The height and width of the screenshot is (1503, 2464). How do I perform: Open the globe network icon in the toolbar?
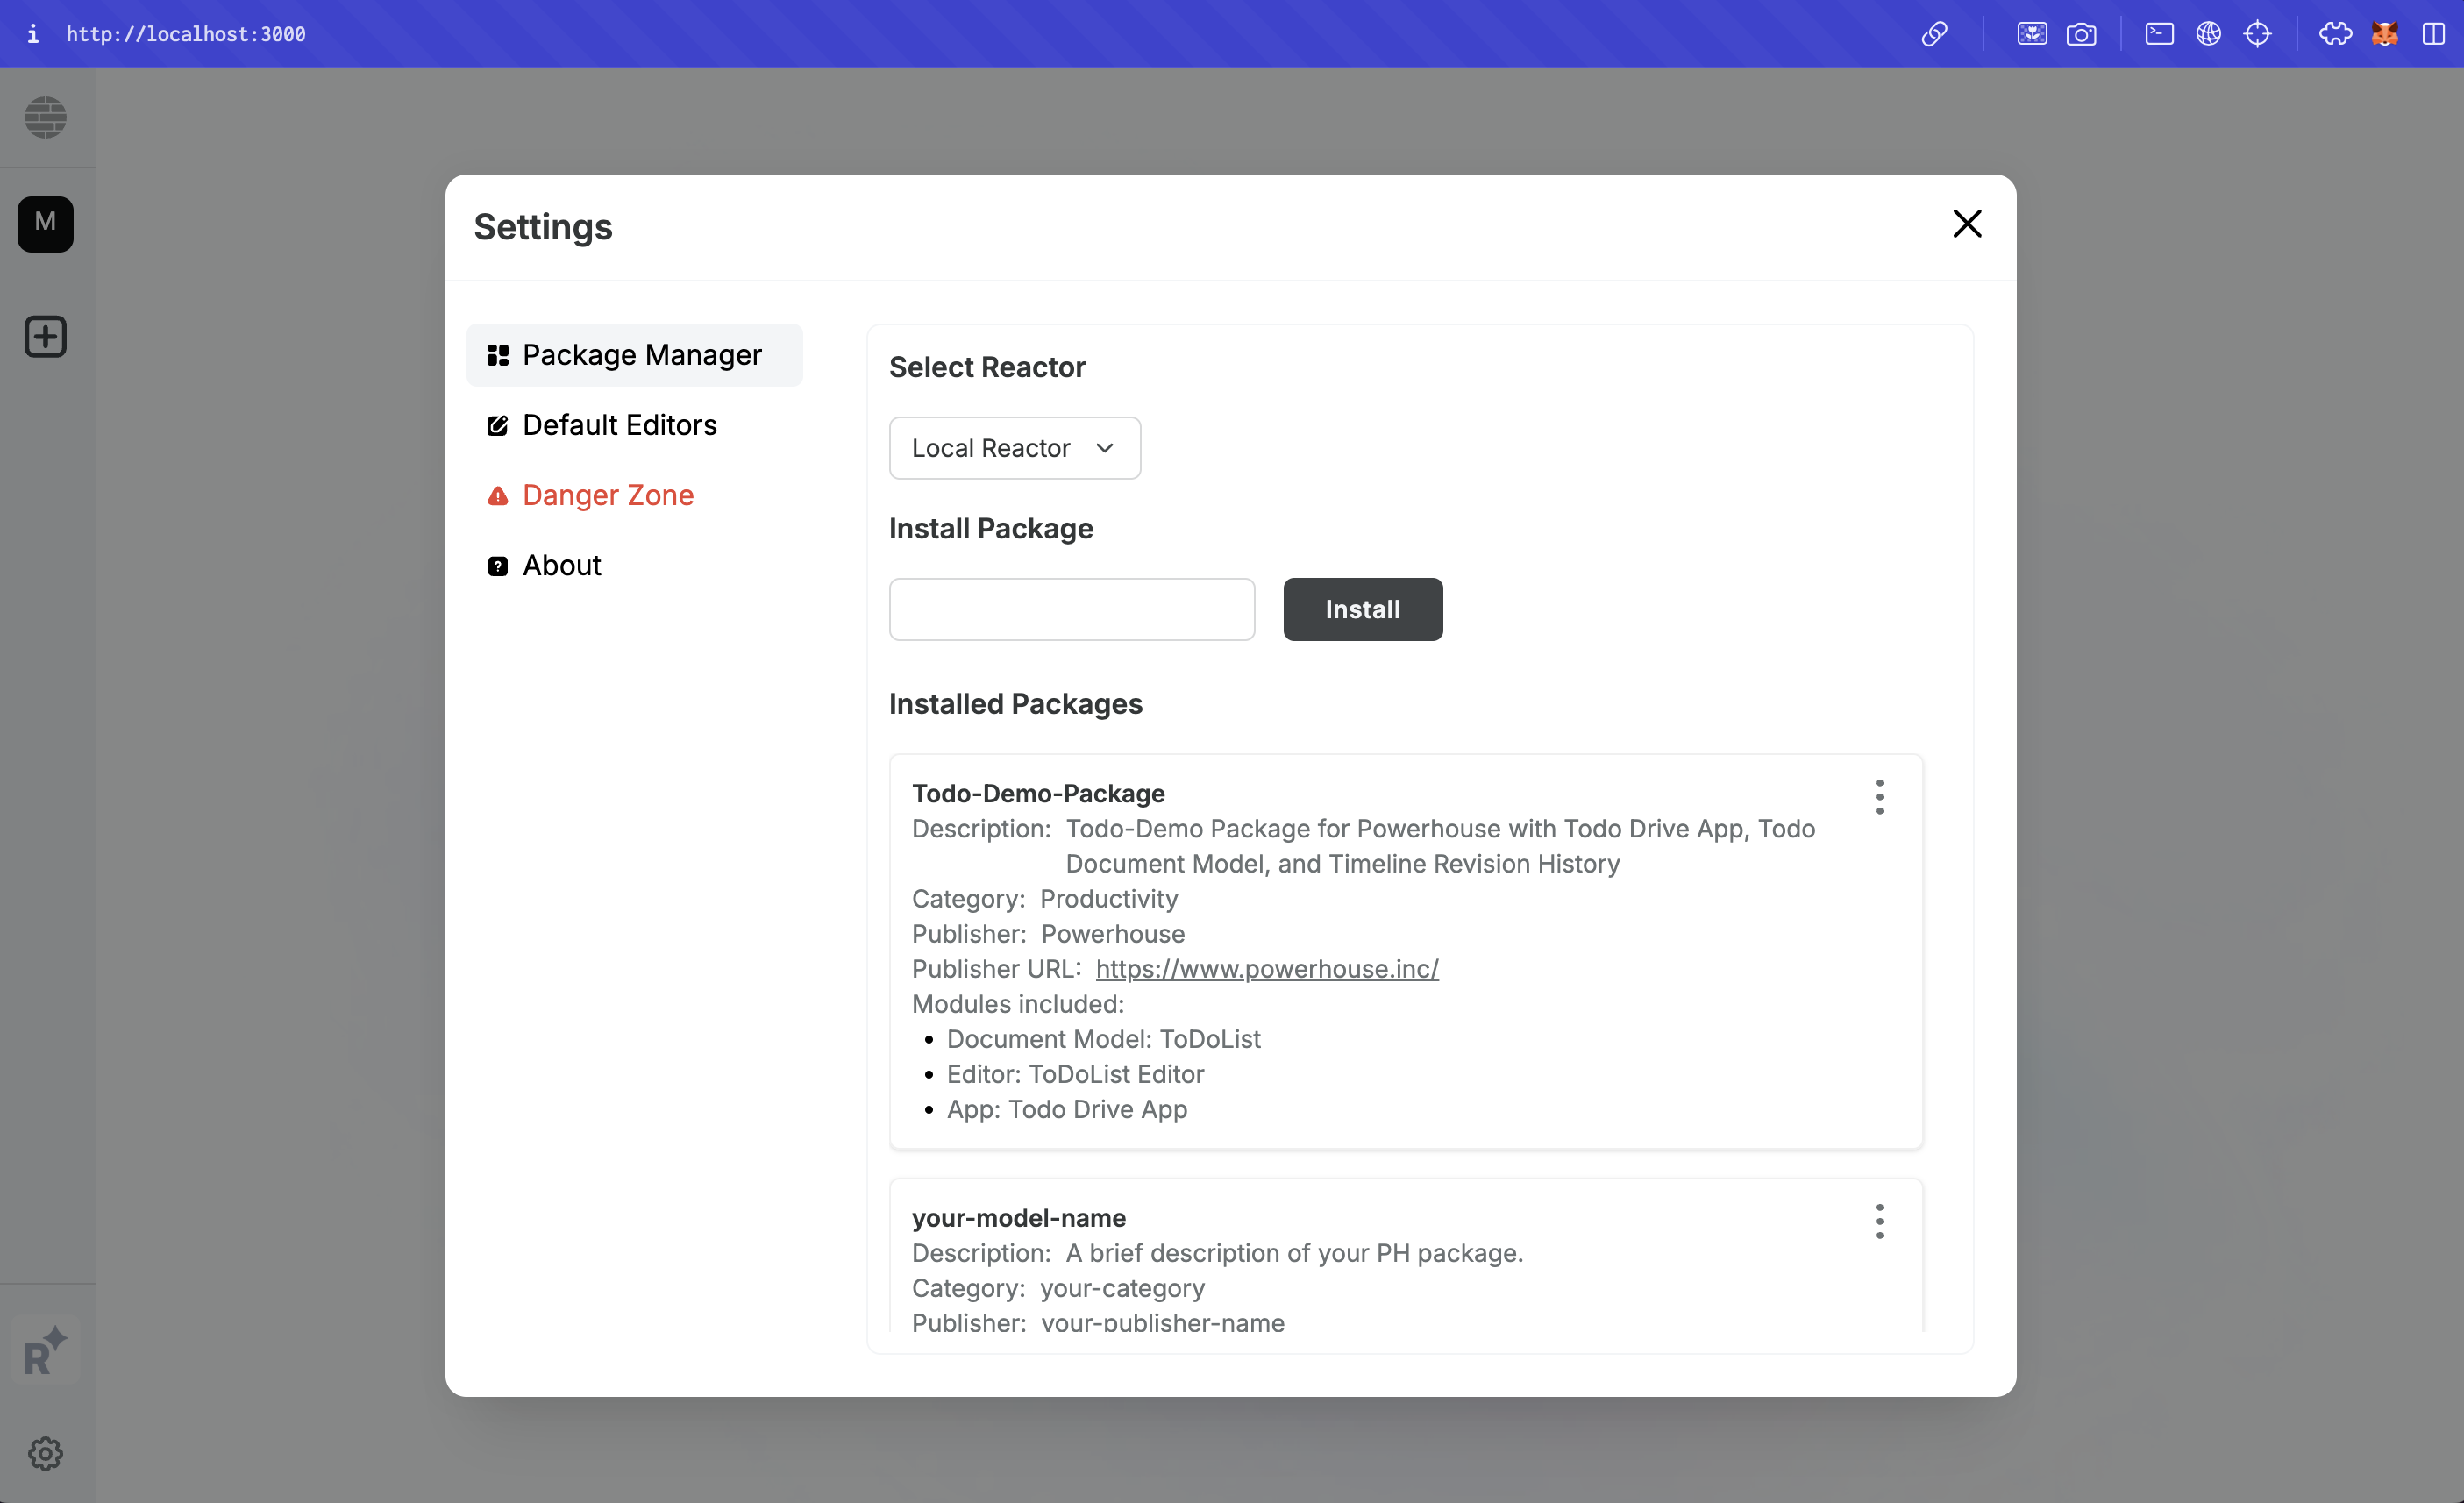point(2209,33)
